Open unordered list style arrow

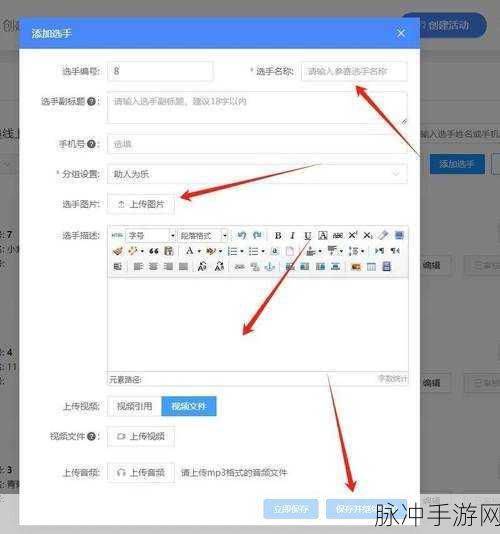coord(263,252)
